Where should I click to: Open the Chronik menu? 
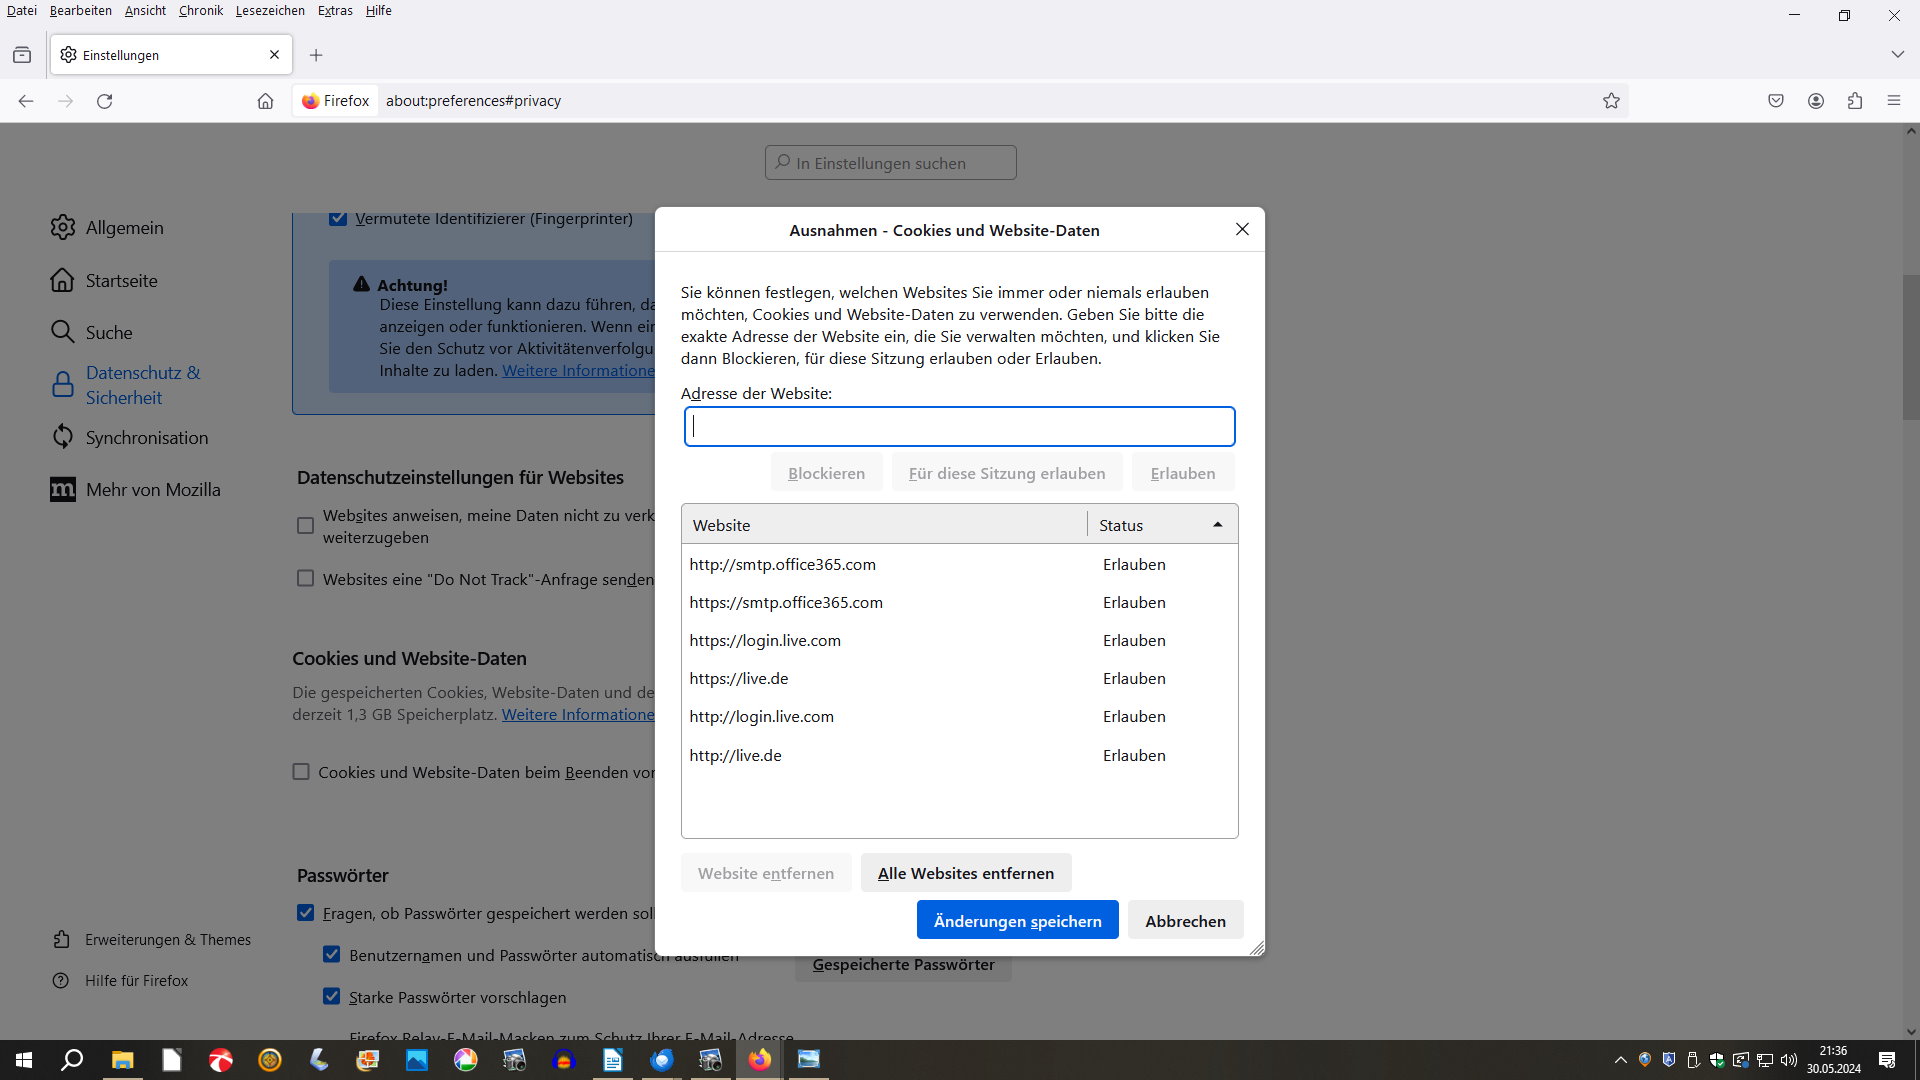click(200, 11)
